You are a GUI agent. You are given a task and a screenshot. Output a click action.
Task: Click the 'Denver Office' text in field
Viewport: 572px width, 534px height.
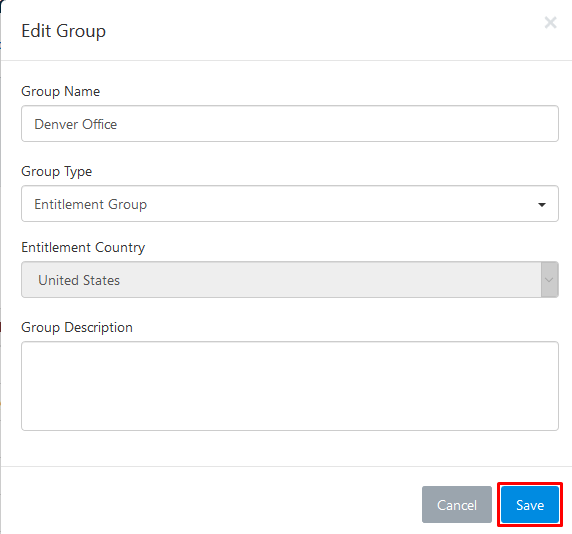pos(76,124)
